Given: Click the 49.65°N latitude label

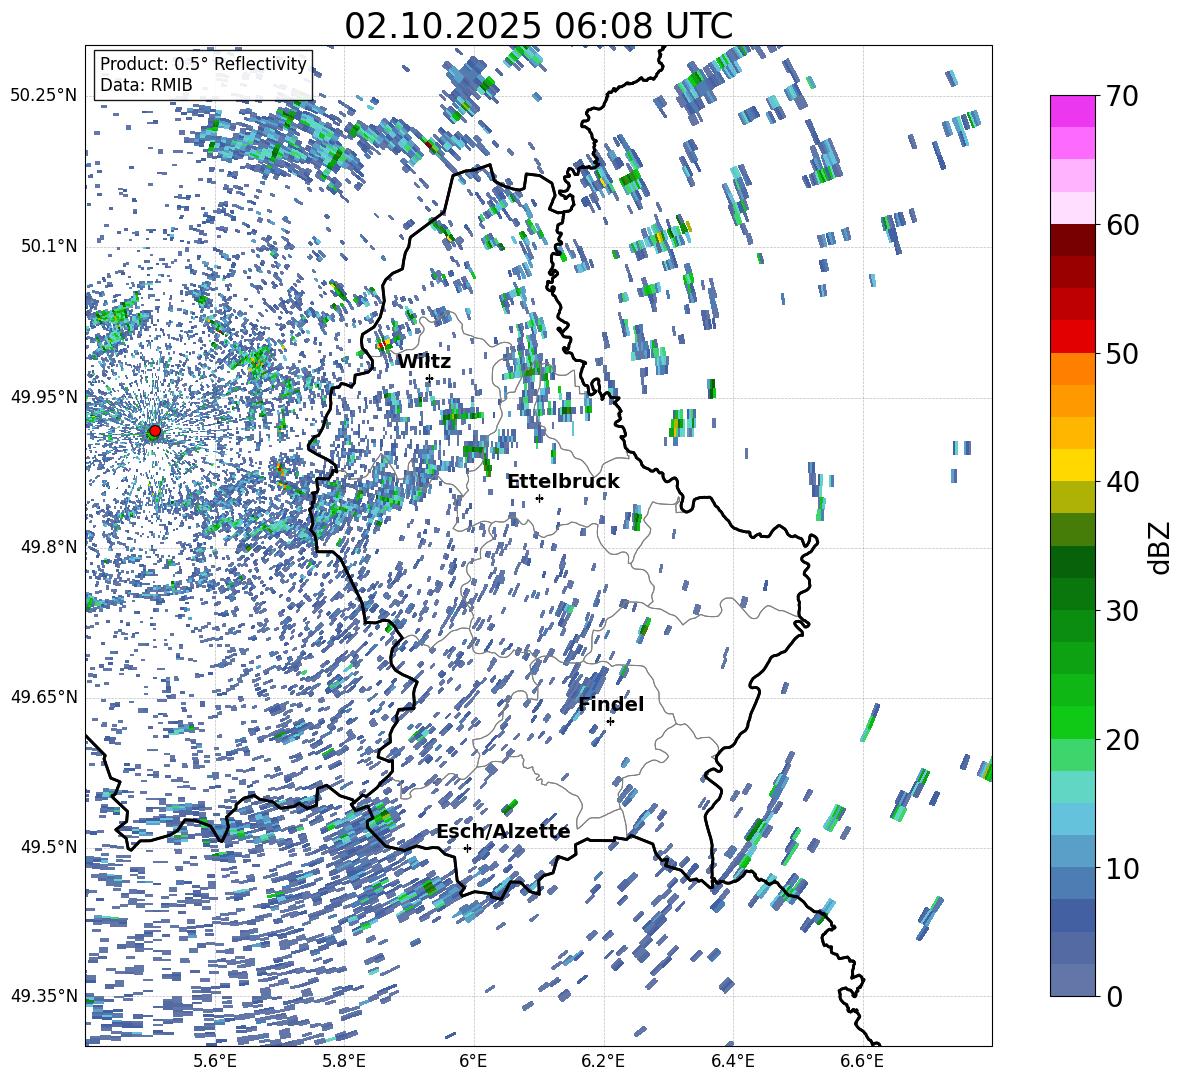Looking at the screenshot, I should coord(44,696).
